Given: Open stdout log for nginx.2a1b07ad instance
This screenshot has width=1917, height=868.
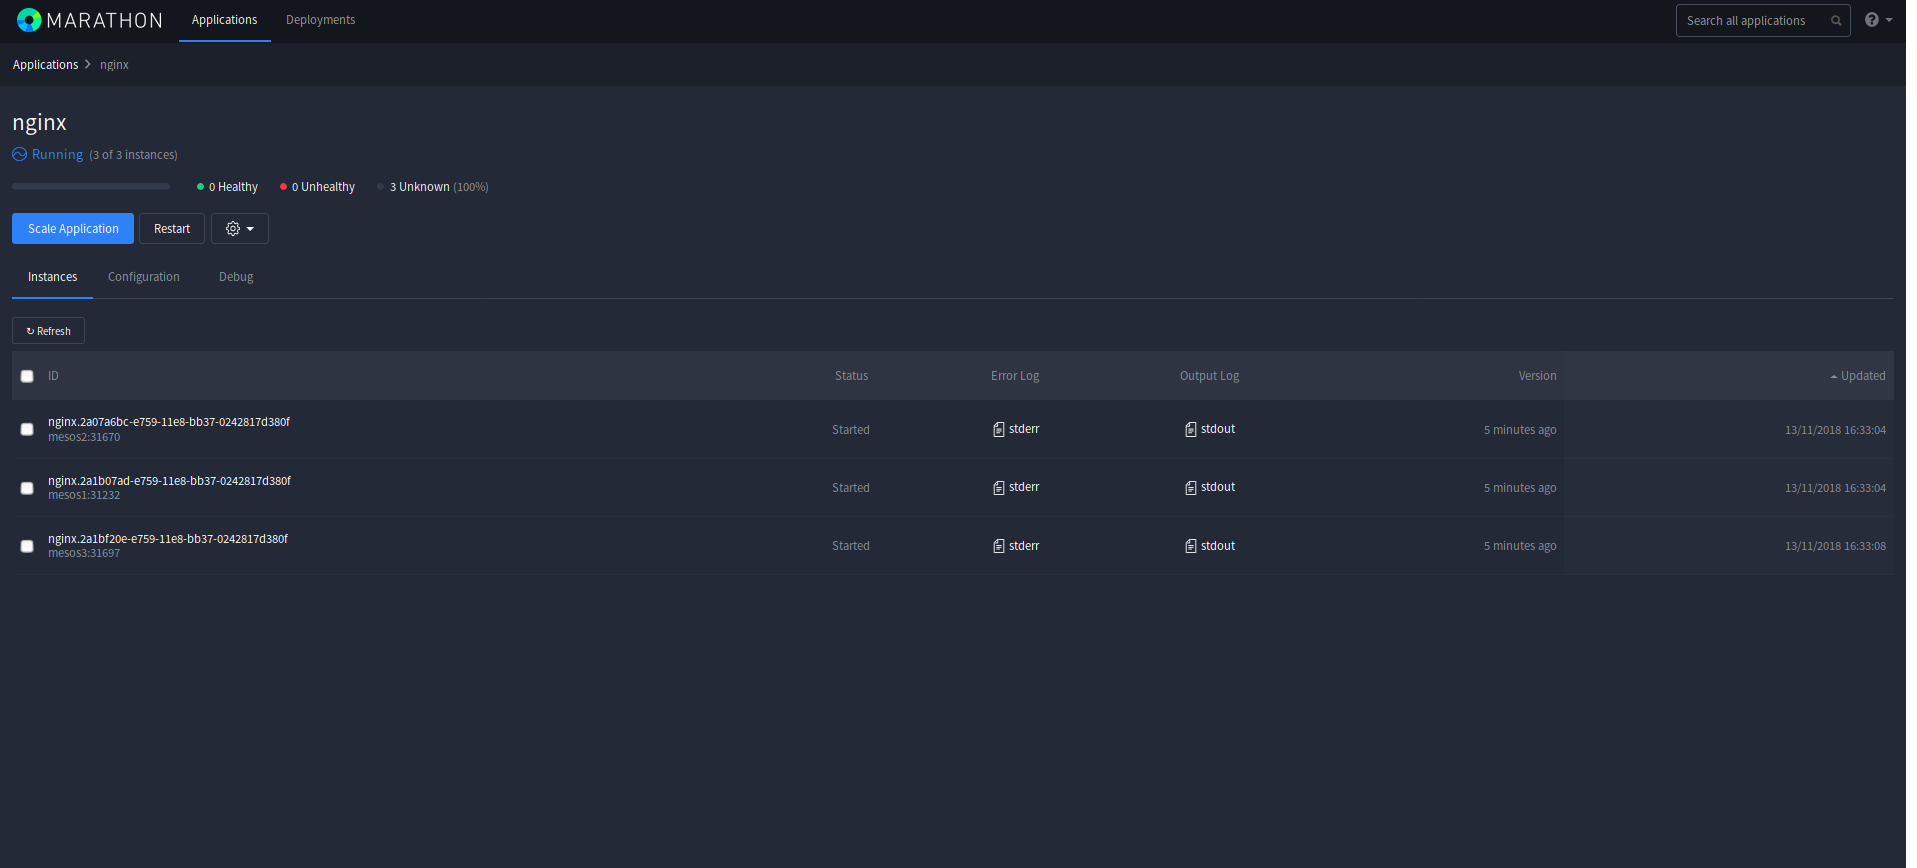Looking at the screenshot, I should click(x=1210, y=487).
